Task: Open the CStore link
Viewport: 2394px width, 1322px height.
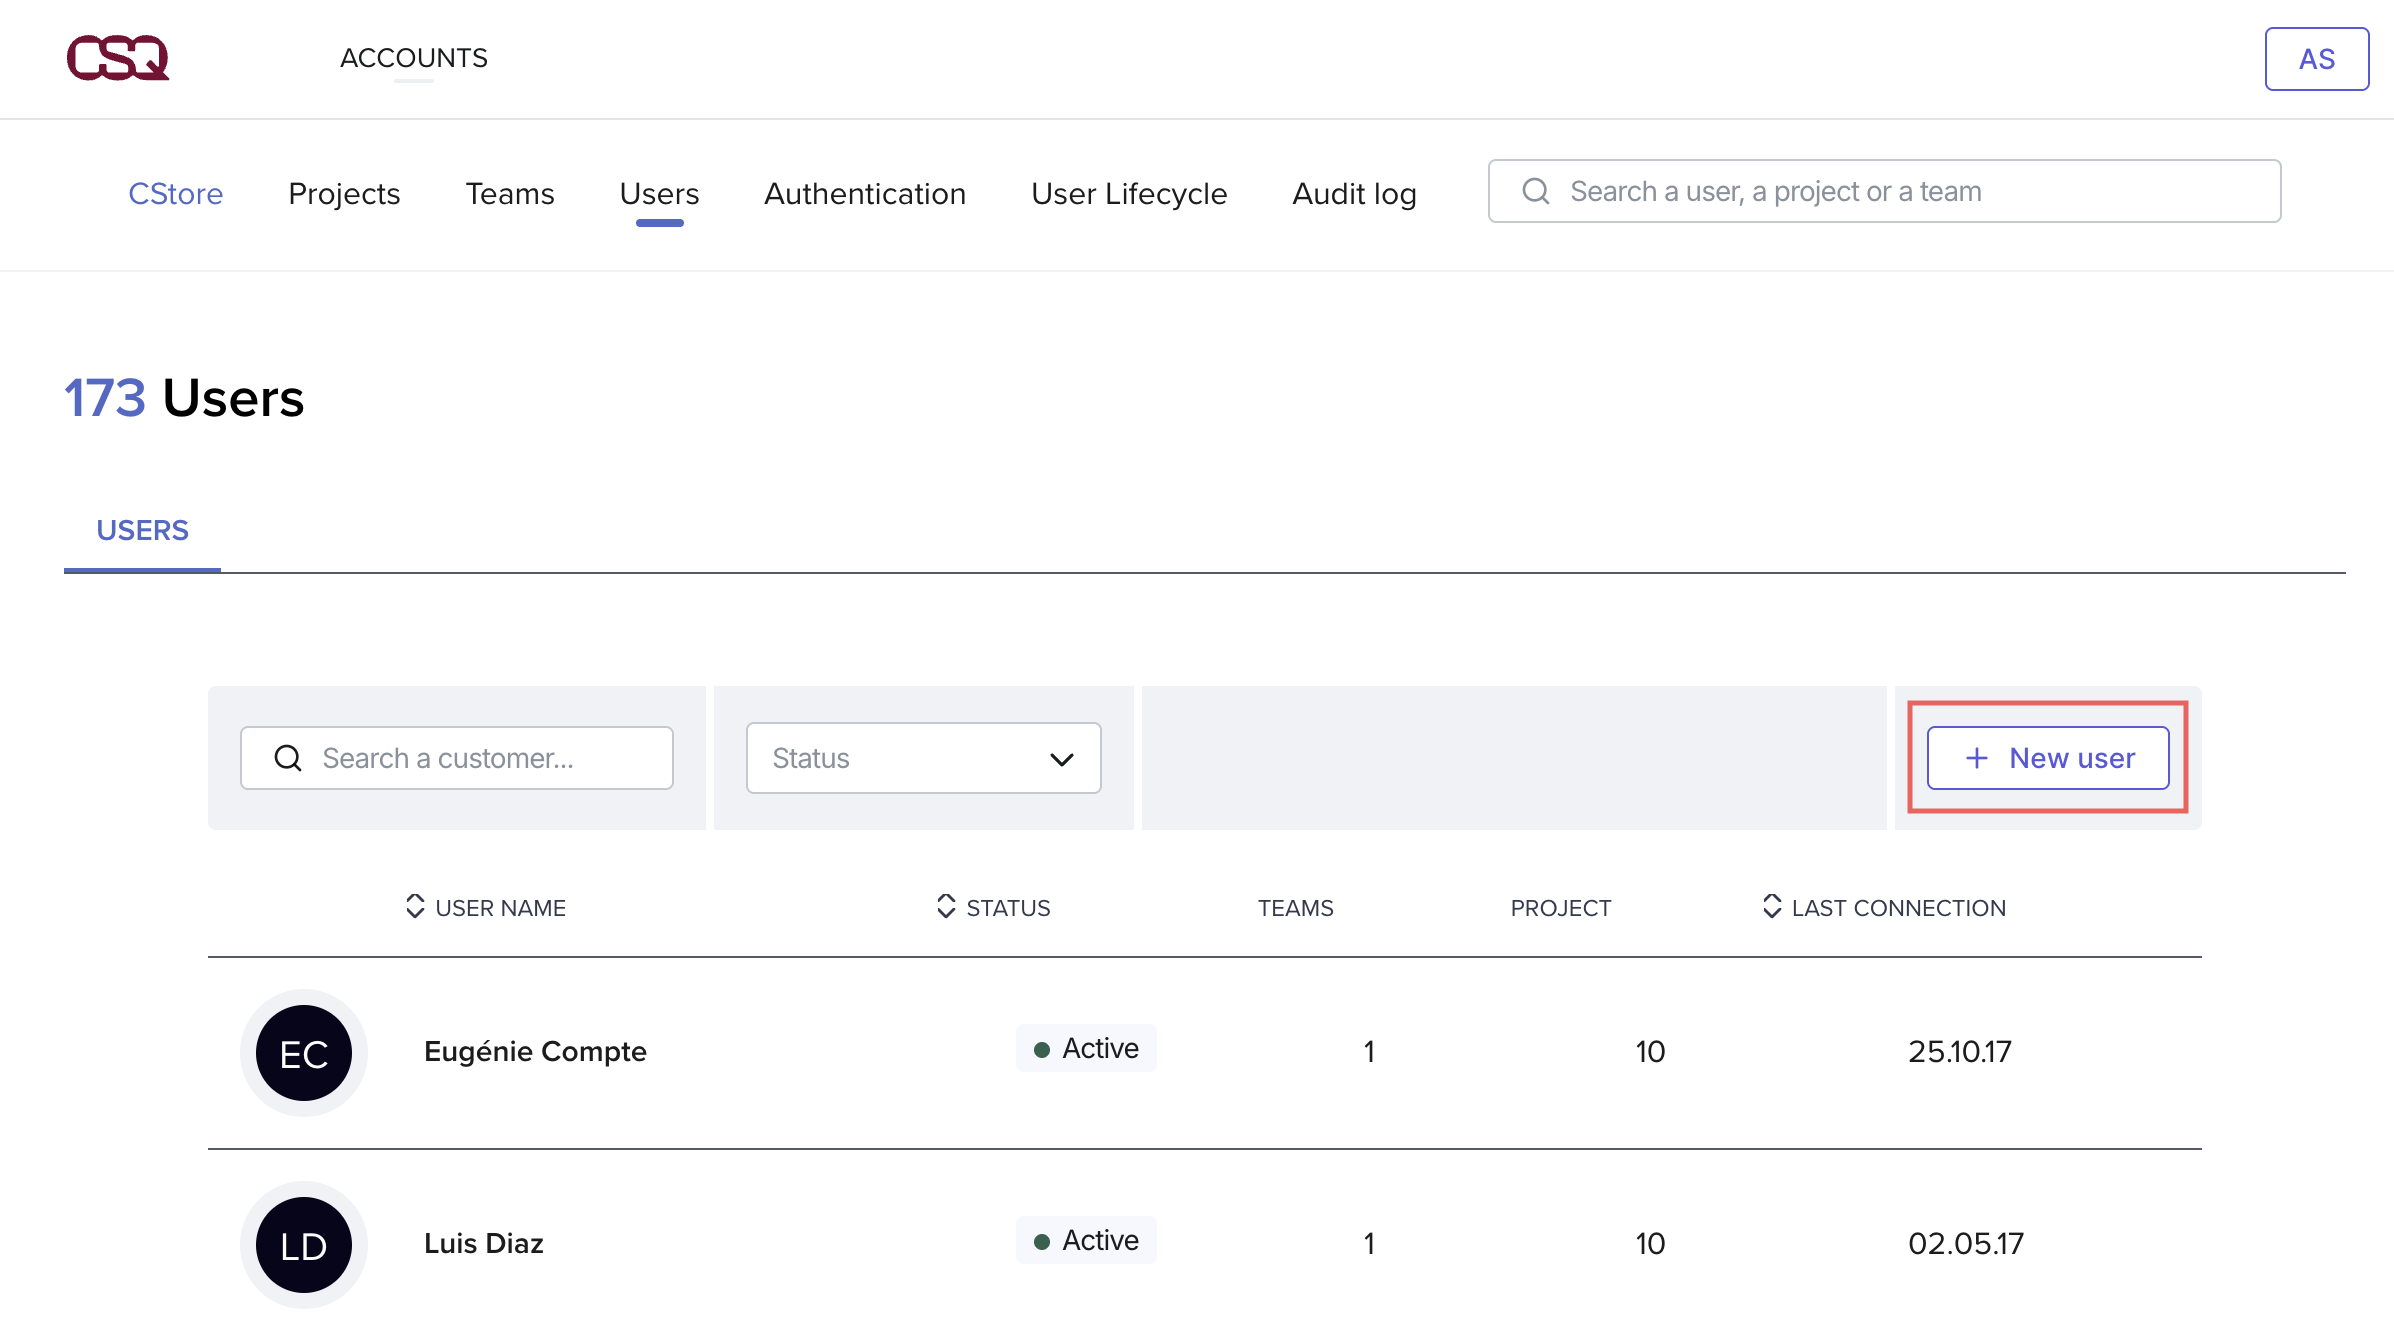Action: click(175, 193)
